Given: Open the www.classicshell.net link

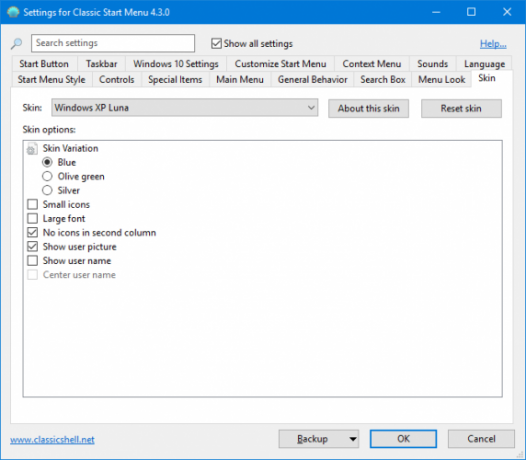Looking at the screenshot, I should tap(52, 440).
